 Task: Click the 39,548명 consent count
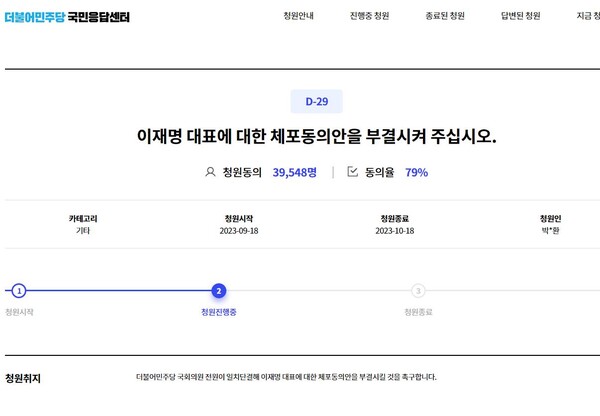click(294, 172)
